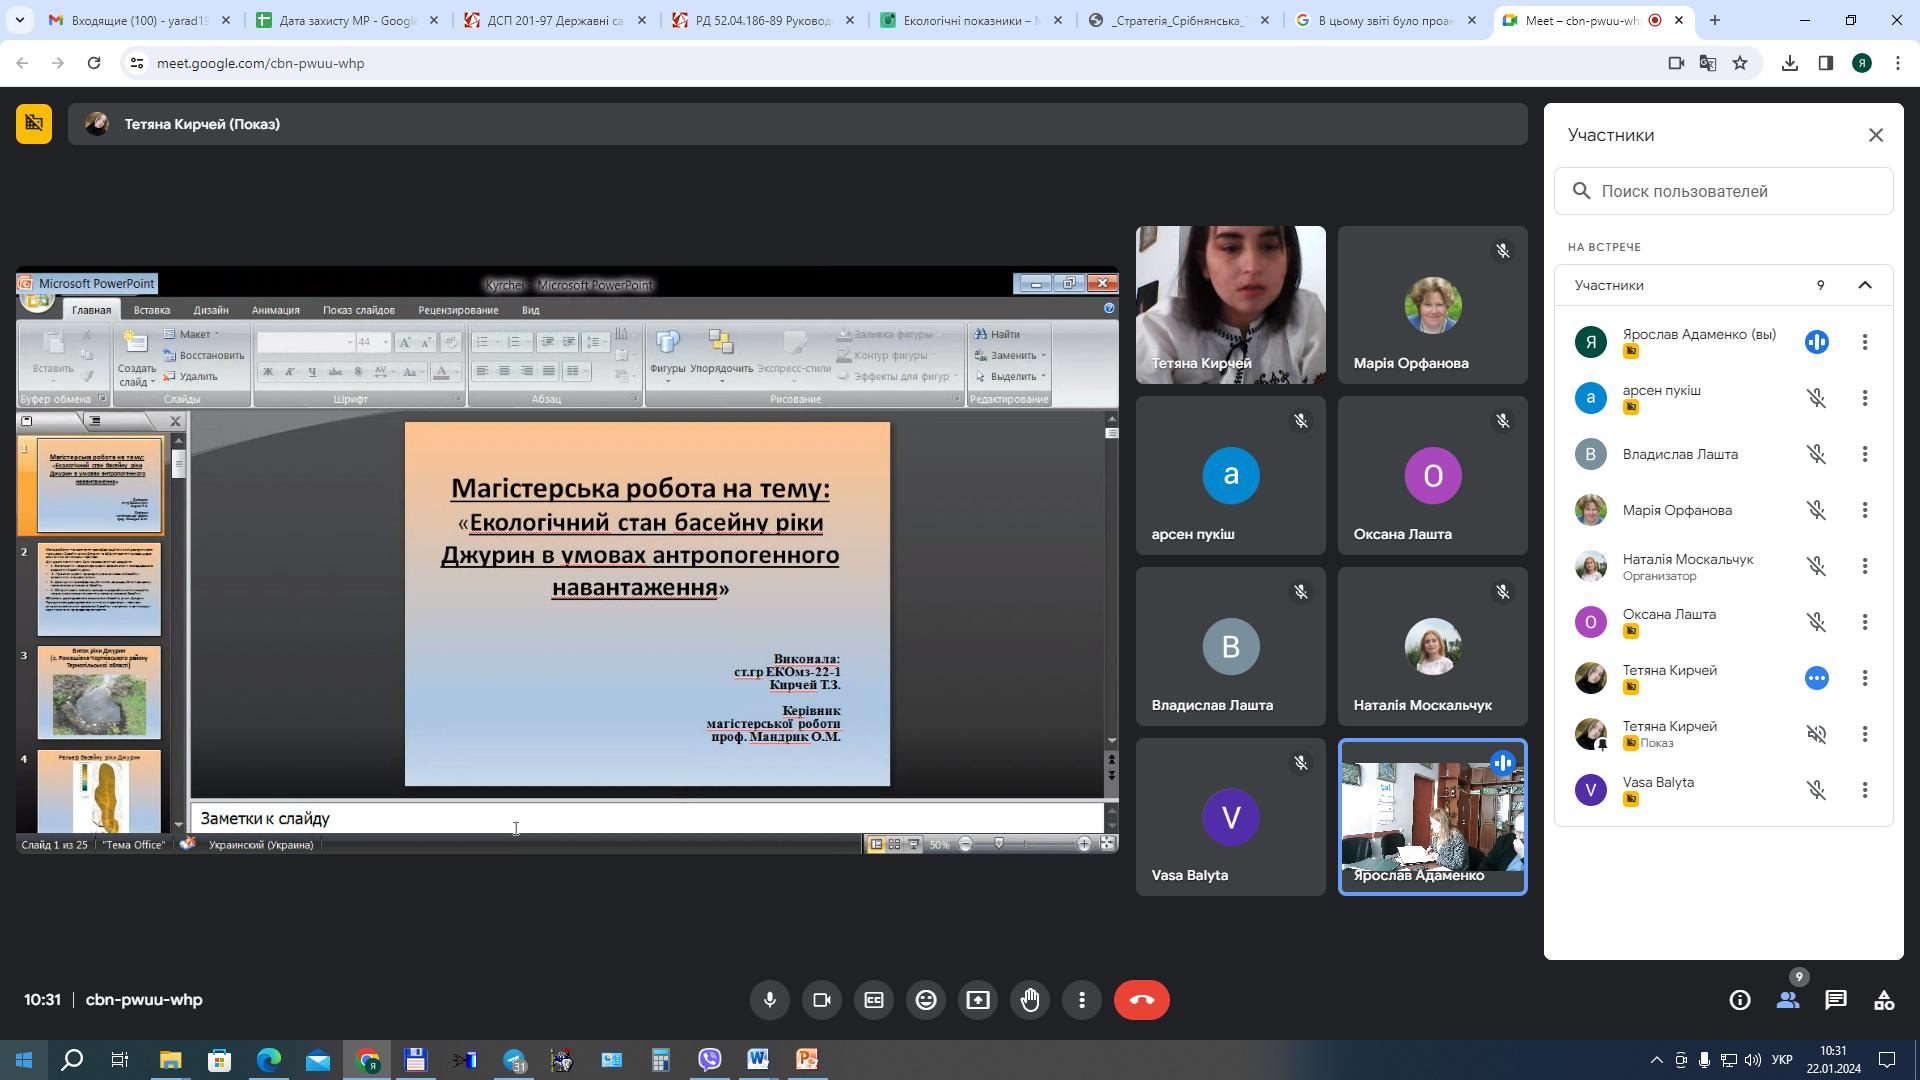The image size is (1920, 1080).
Task: Switch to the Дата захисту МР tab
Action: 345,20
